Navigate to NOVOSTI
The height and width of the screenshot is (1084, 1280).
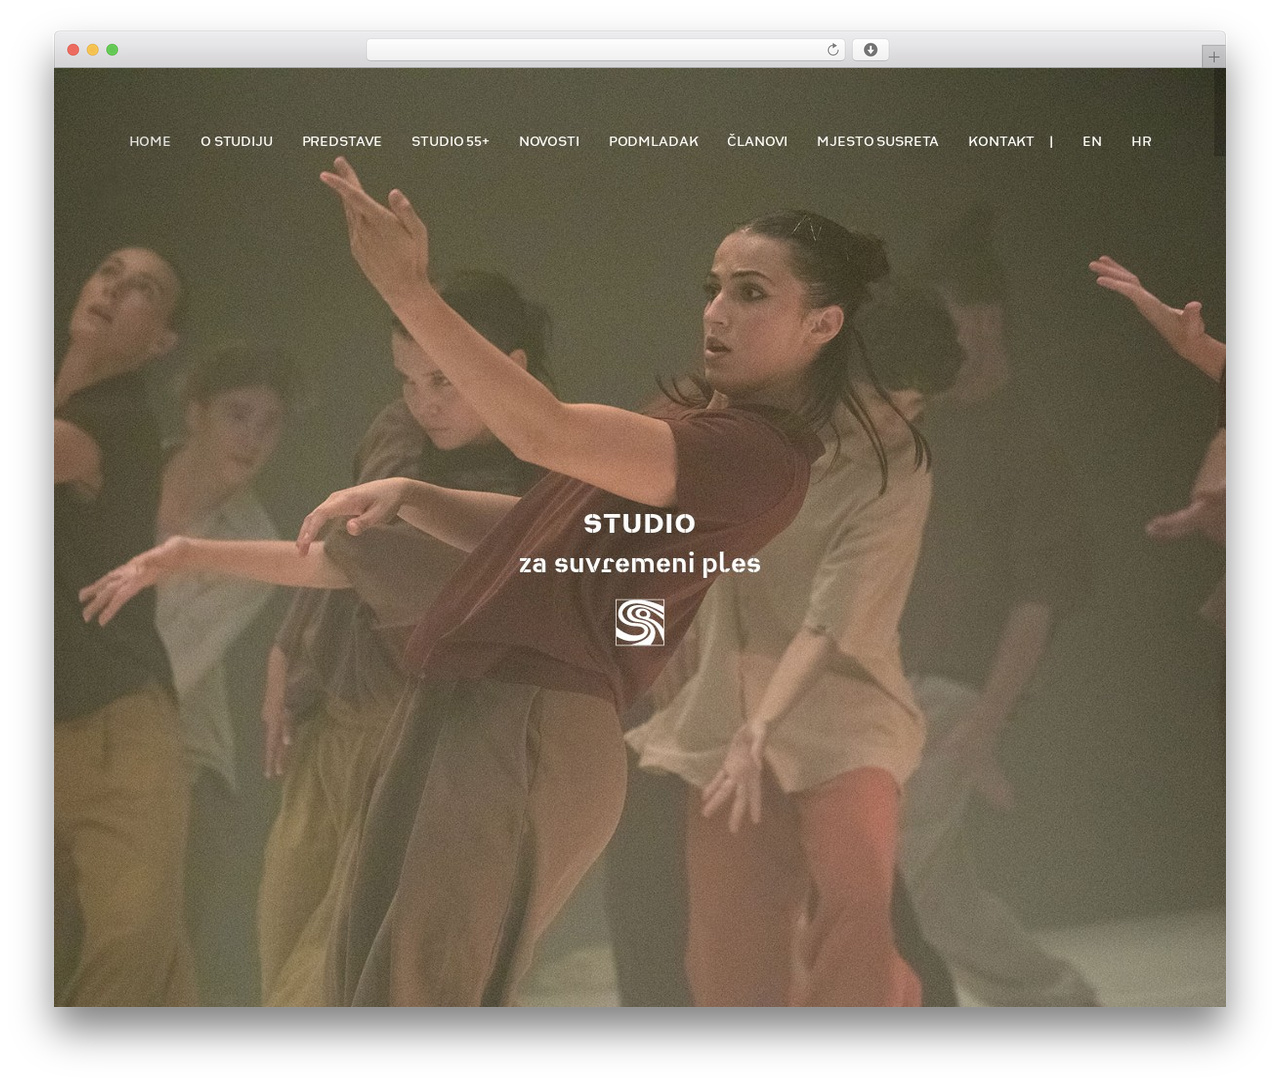[549, 141]
